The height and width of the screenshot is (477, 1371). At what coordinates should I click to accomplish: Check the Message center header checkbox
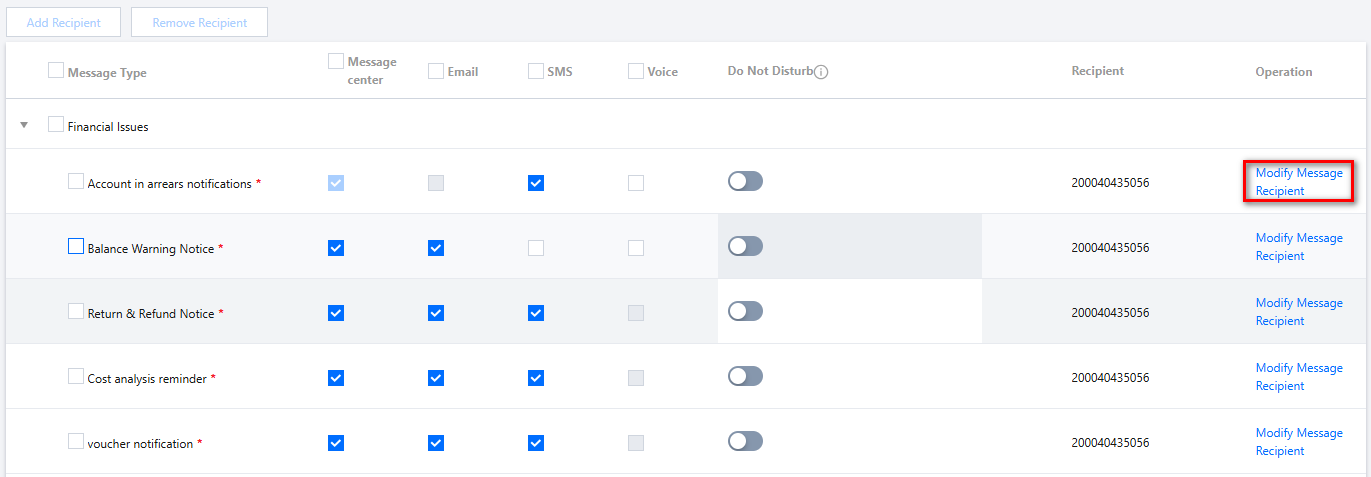(336, 61)
